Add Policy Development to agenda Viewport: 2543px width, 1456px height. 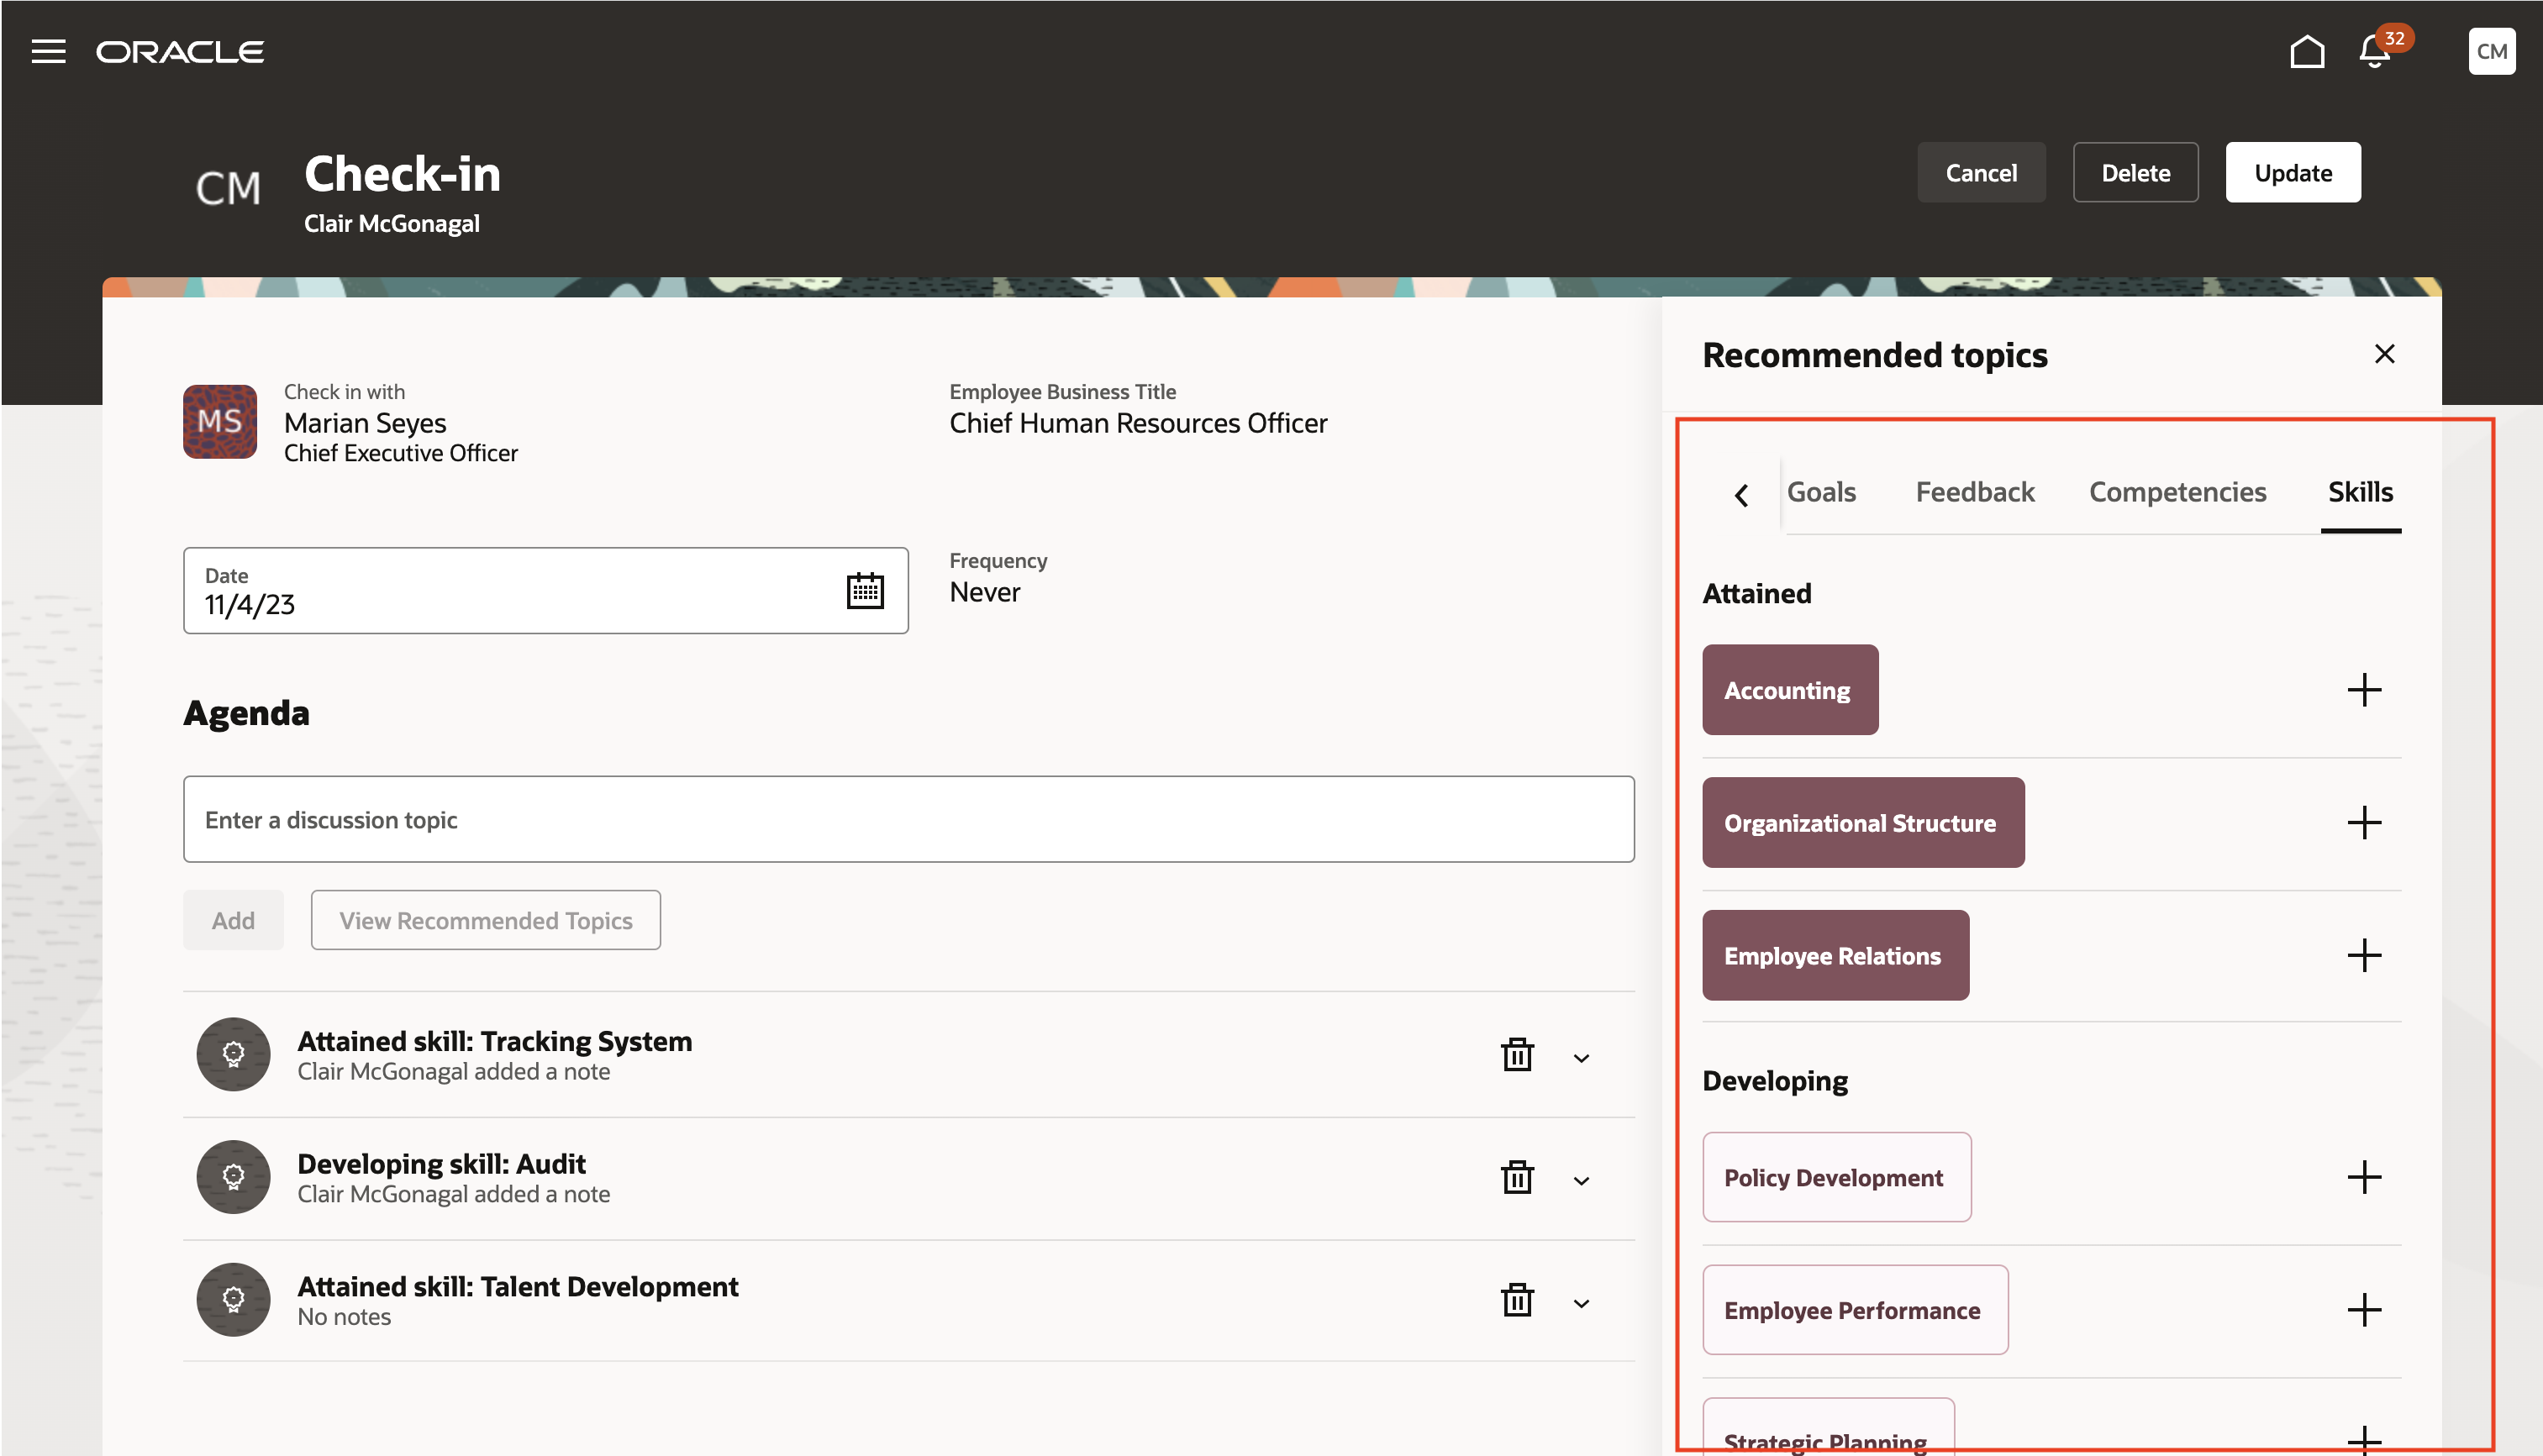coord(2364,1177)
